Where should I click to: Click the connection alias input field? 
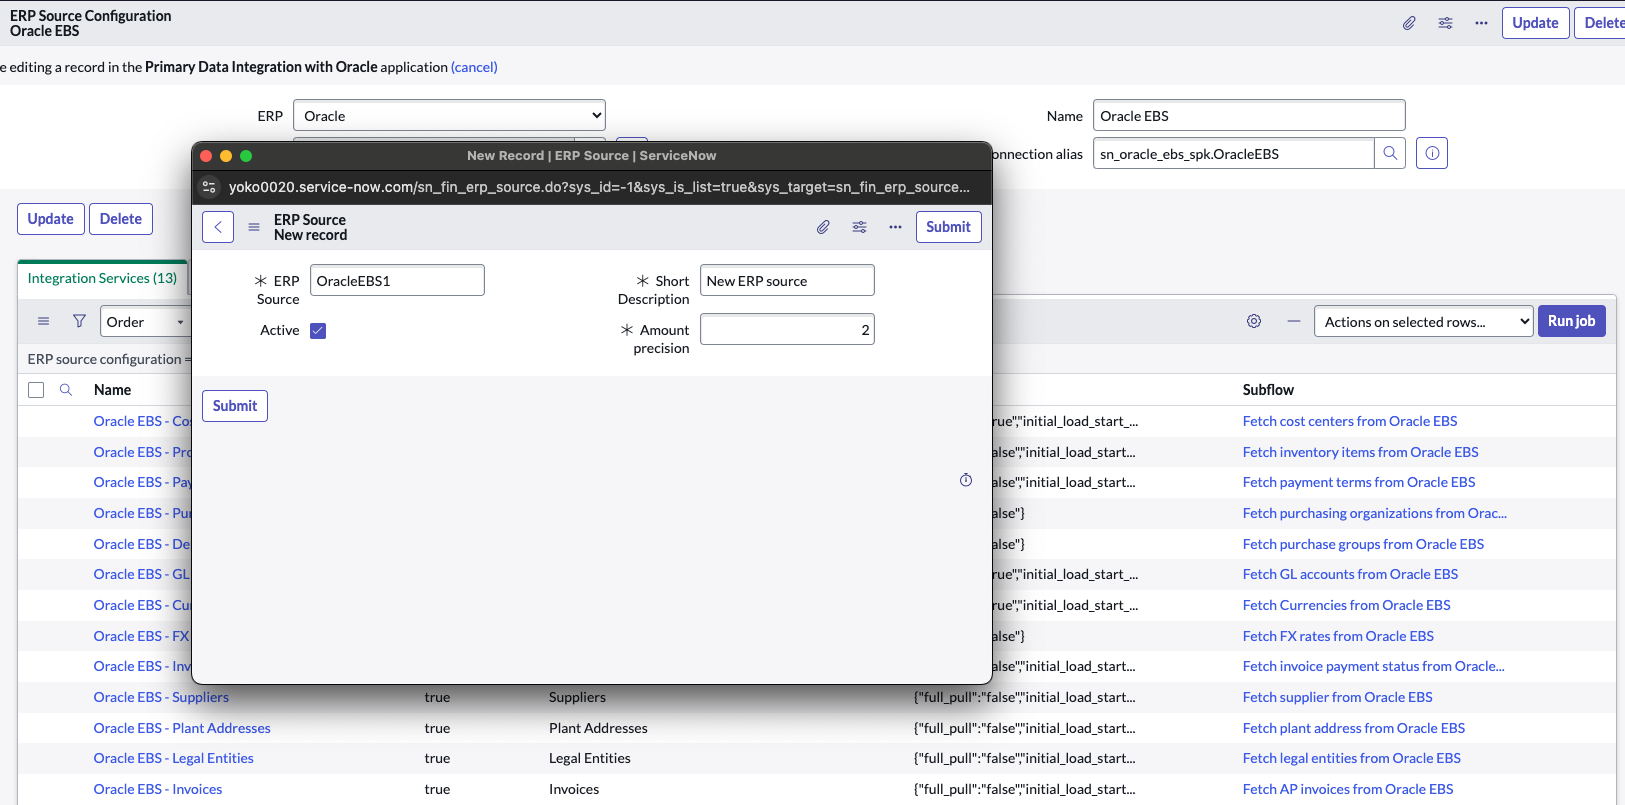coord(1233,153)
